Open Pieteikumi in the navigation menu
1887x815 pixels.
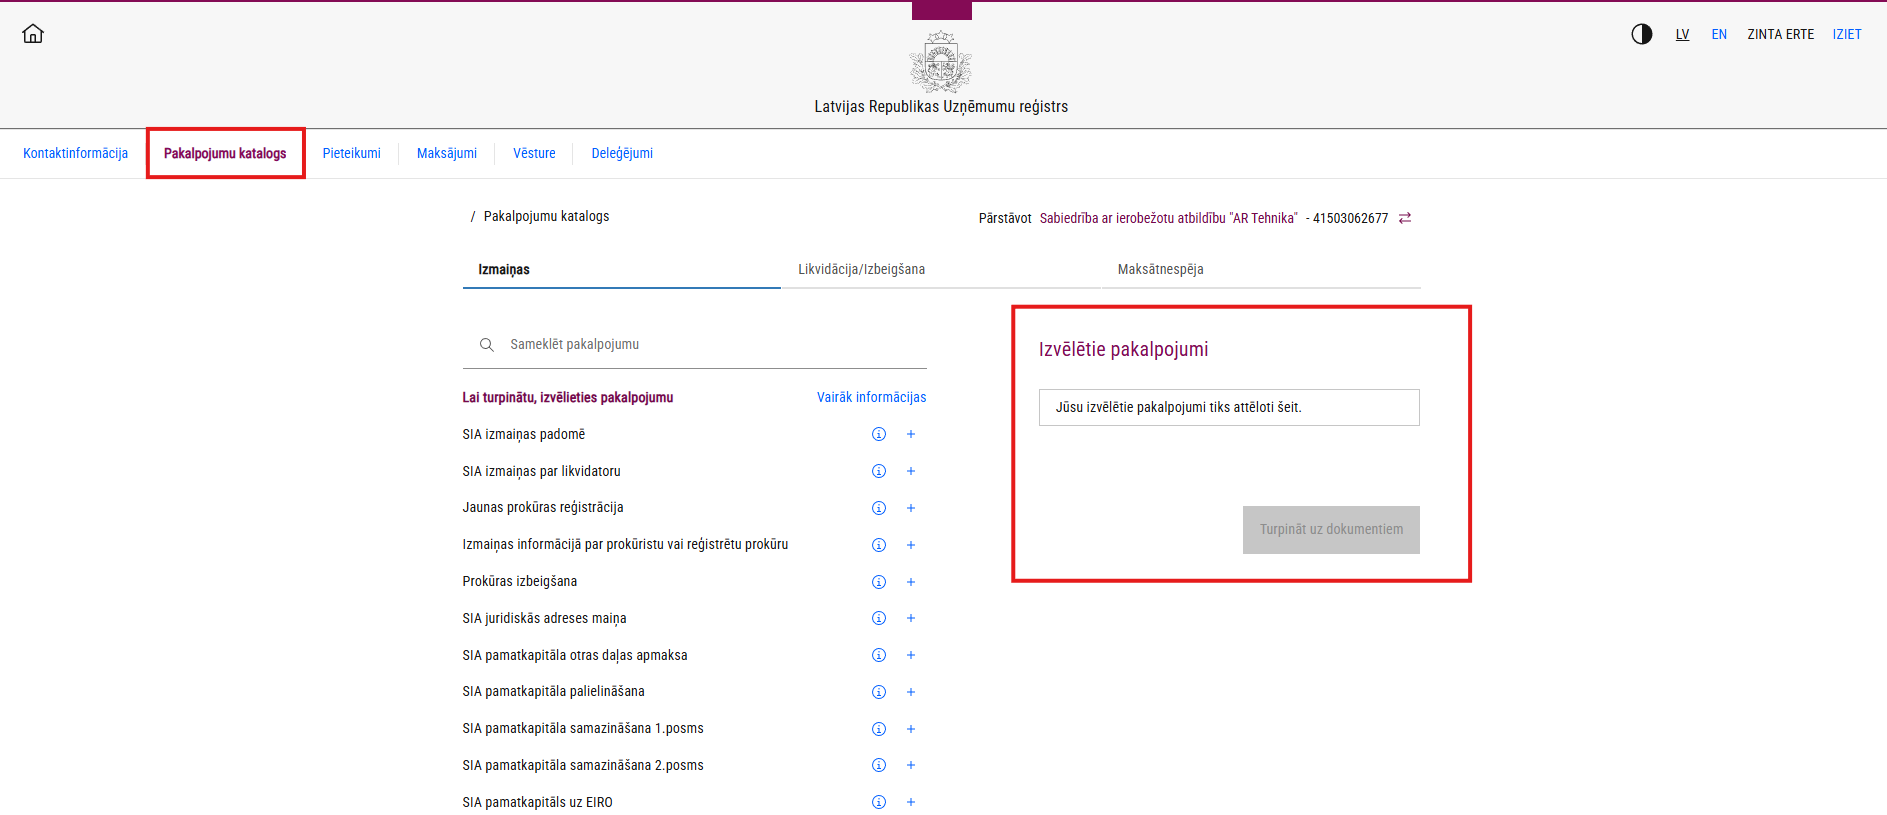pyautogui.click(x=351, y=153)
